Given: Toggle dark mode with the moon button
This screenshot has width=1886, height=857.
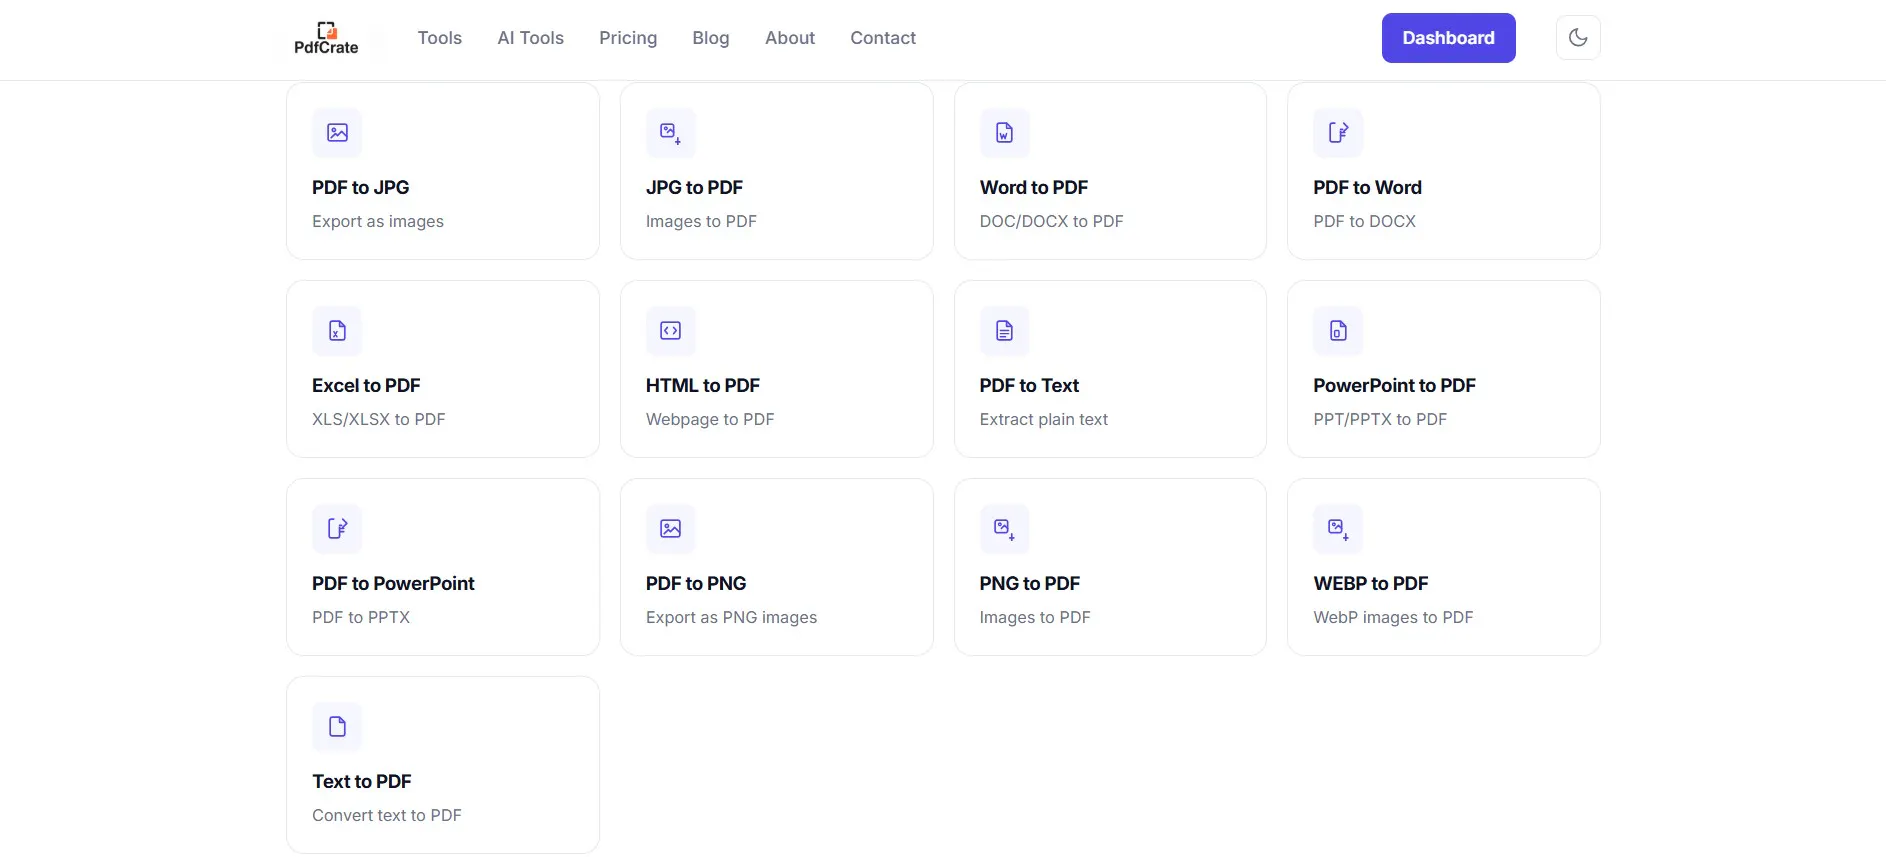Looking at the screenshot, I should pyautogui.click(x=1578, y=38).
